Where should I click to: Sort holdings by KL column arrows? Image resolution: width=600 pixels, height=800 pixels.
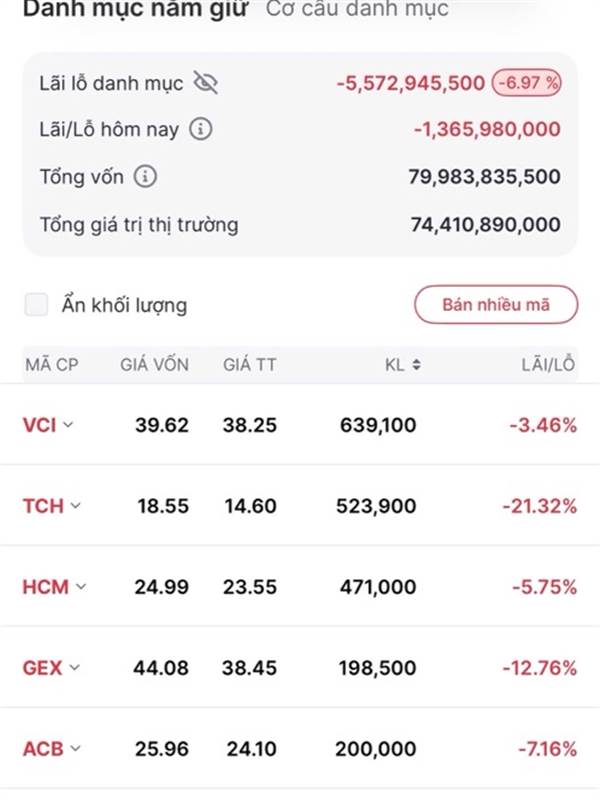[416, 366]
